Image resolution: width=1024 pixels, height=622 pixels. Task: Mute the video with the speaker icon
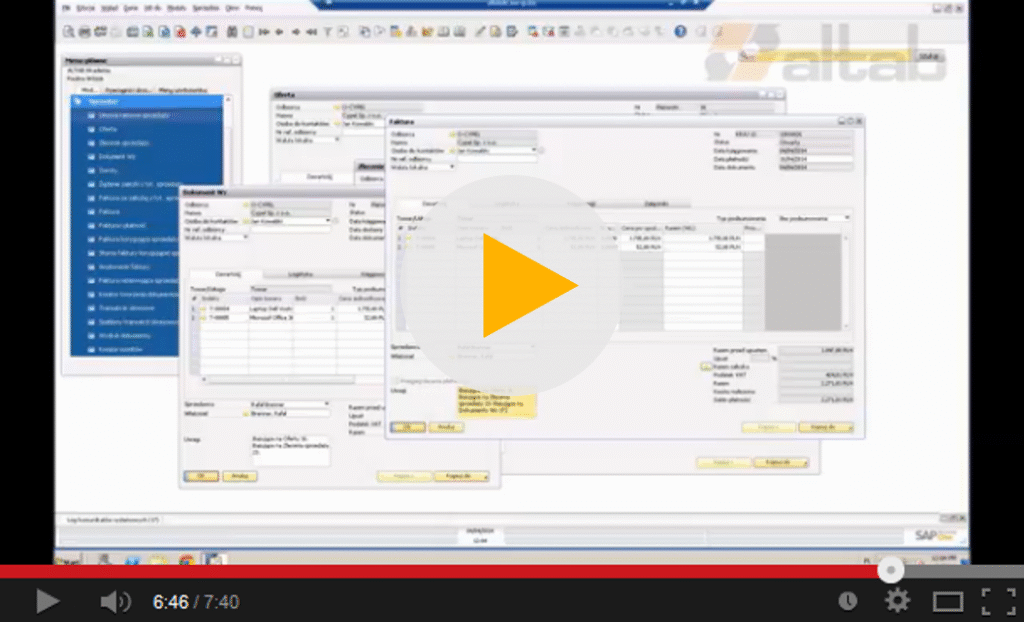tap(115, 601)
